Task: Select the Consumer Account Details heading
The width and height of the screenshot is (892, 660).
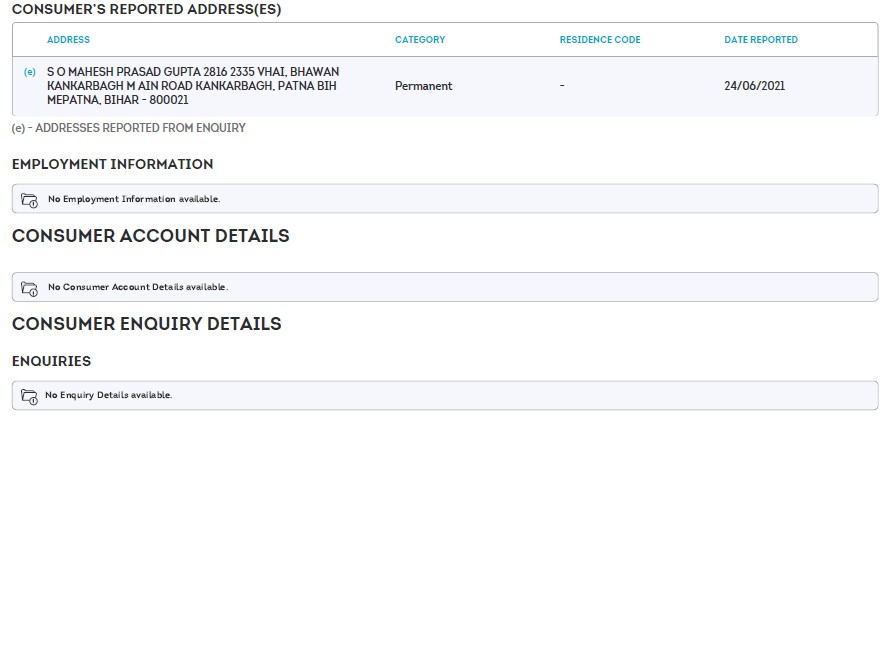Action: coord(150,236)
